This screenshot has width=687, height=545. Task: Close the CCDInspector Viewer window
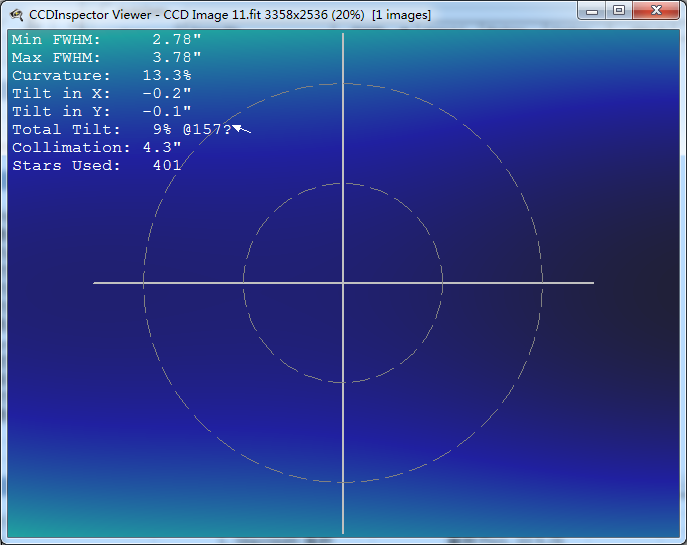[655, 11]
